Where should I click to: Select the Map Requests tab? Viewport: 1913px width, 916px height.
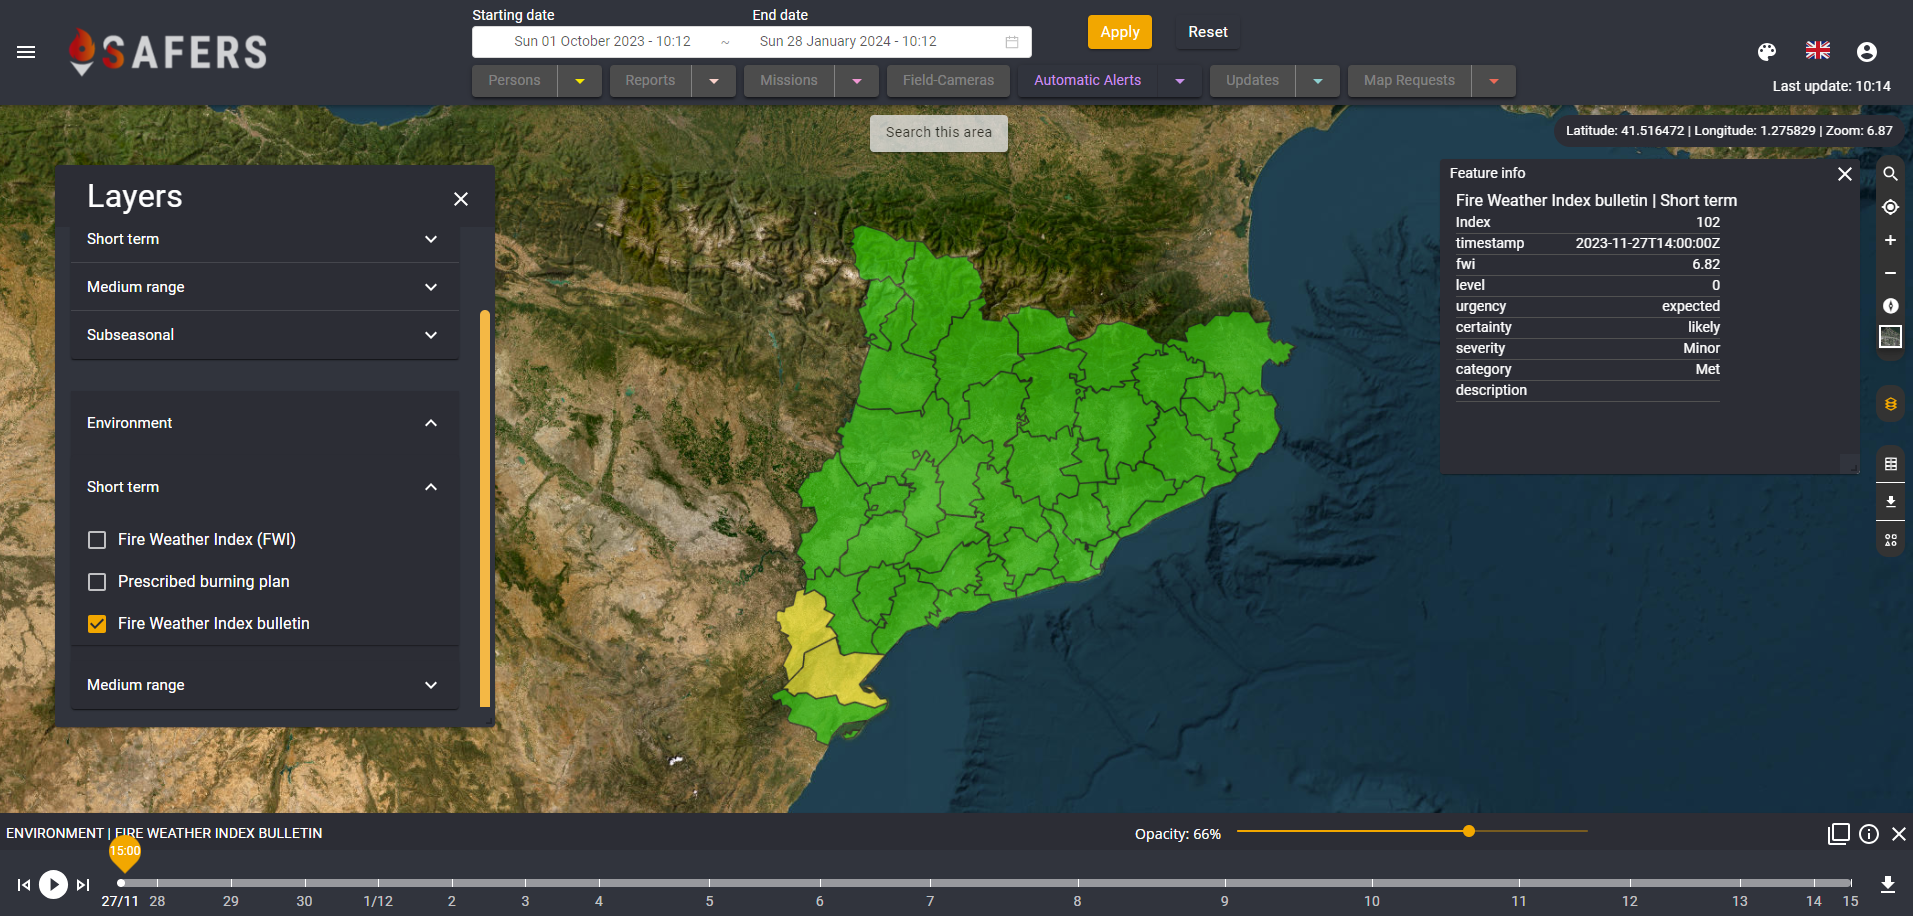point(1409,81)
